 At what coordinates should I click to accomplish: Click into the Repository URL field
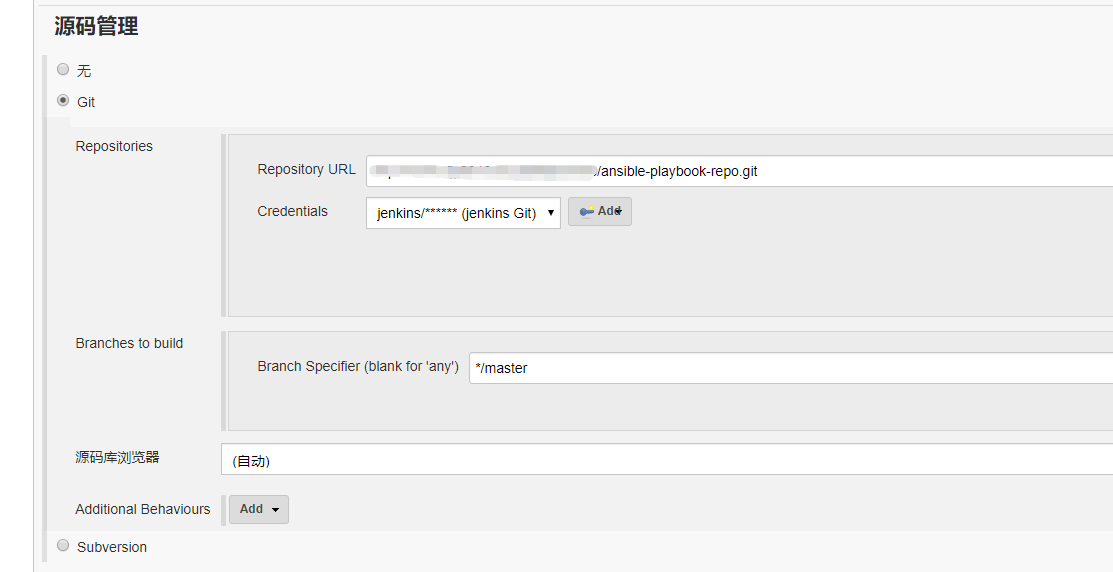738,171
